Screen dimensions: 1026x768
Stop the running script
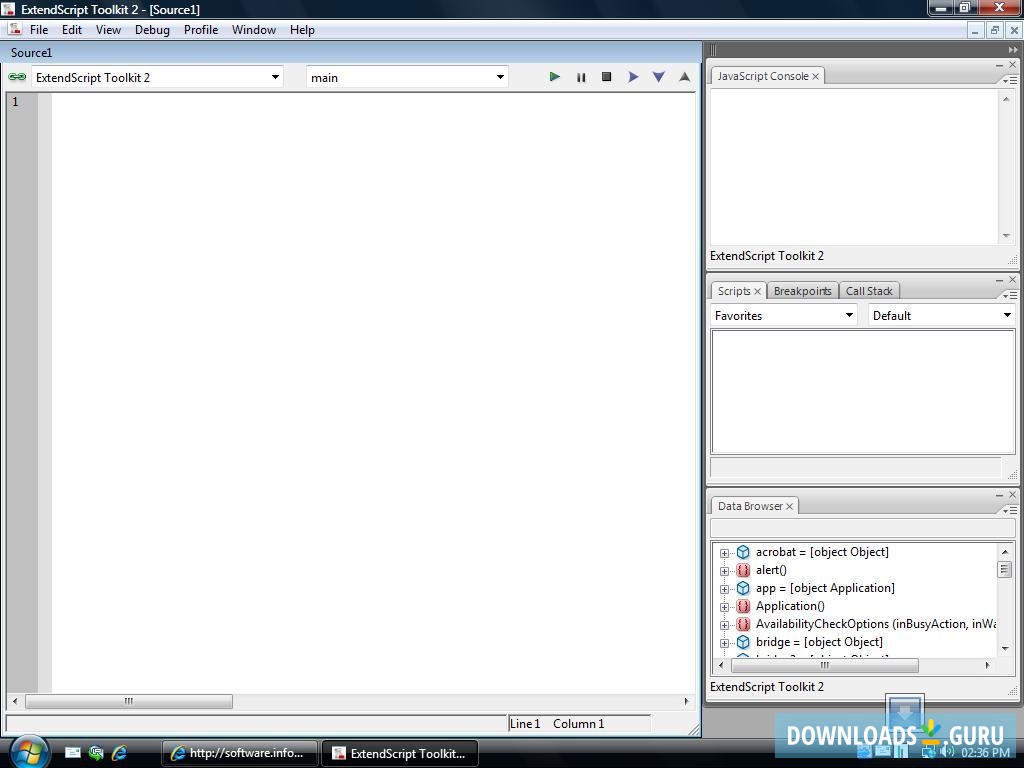(x=607, y=77)
